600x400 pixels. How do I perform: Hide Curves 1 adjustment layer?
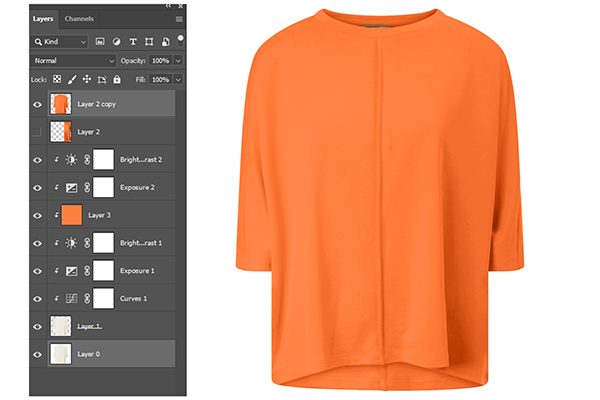[38, 299]
